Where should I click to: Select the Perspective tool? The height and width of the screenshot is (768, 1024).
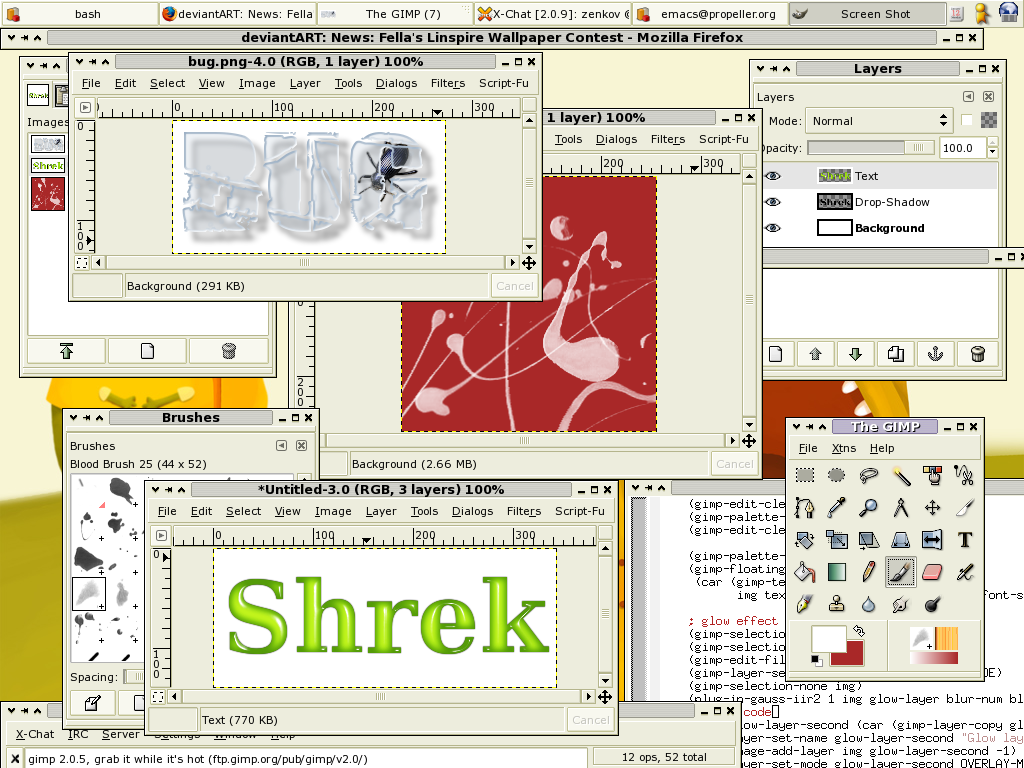point(901,540)
